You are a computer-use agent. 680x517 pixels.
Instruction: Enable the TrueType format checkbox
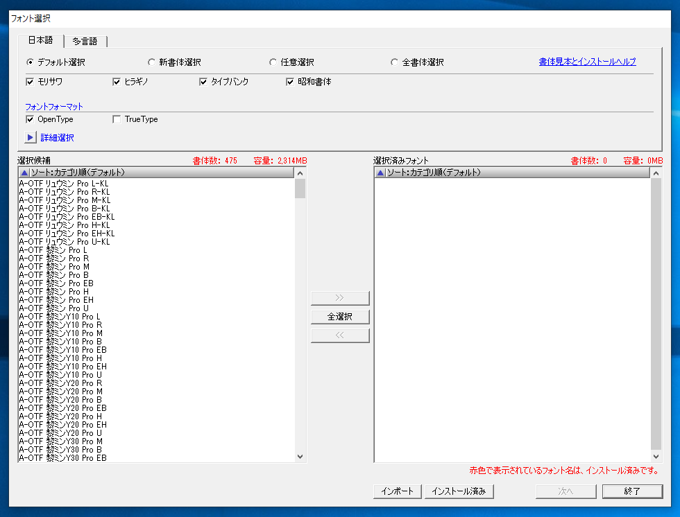(116, 119)
